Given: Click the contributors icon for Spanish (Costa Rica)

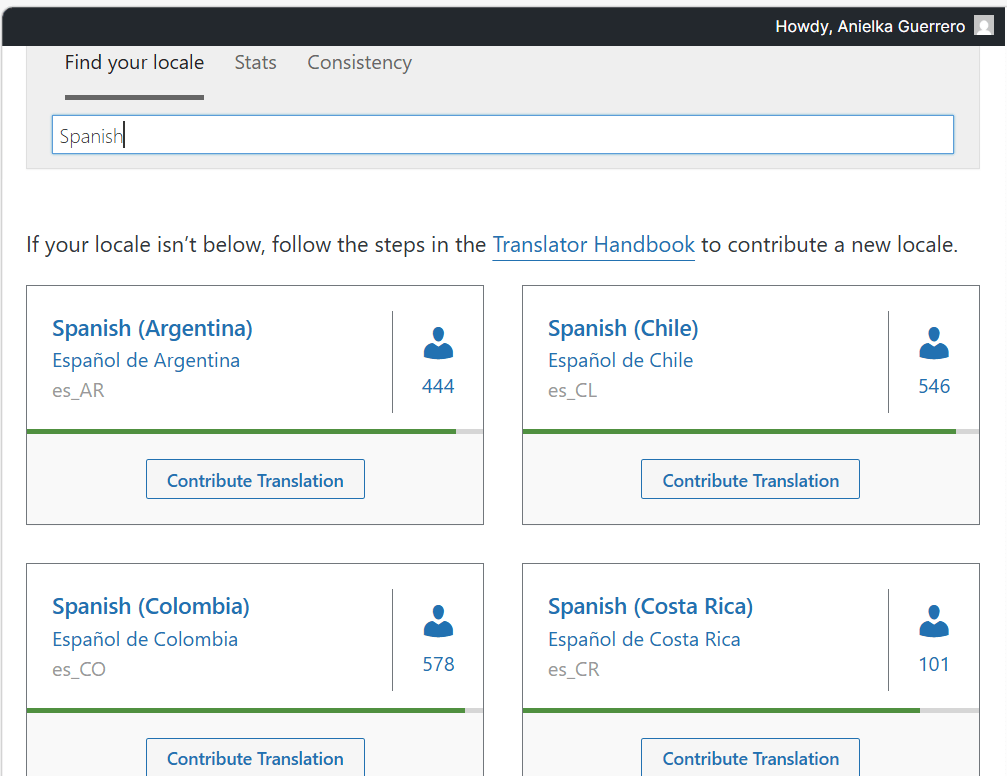Looking at the screenshot, I should pyautogui.click(x=934, y=622).
